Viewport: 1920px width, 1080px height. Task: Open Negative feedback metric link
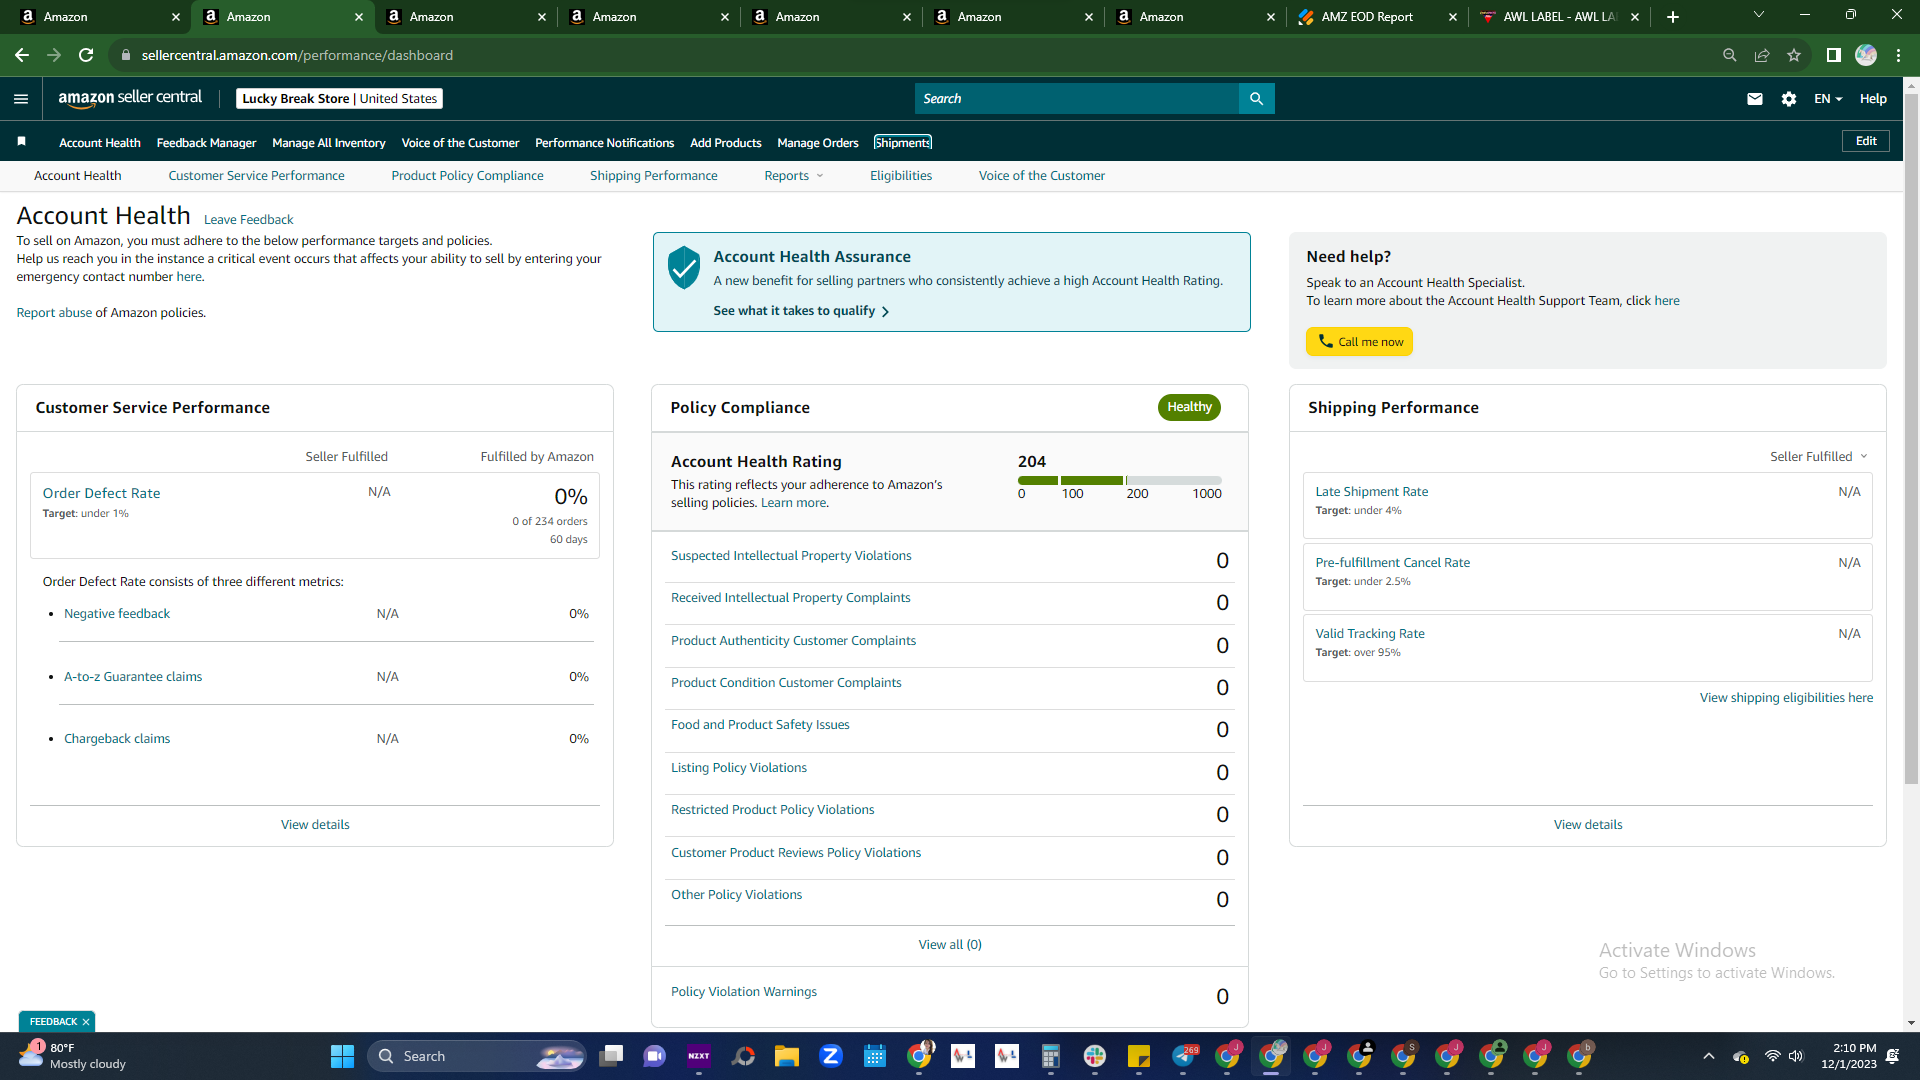[117, 614]
